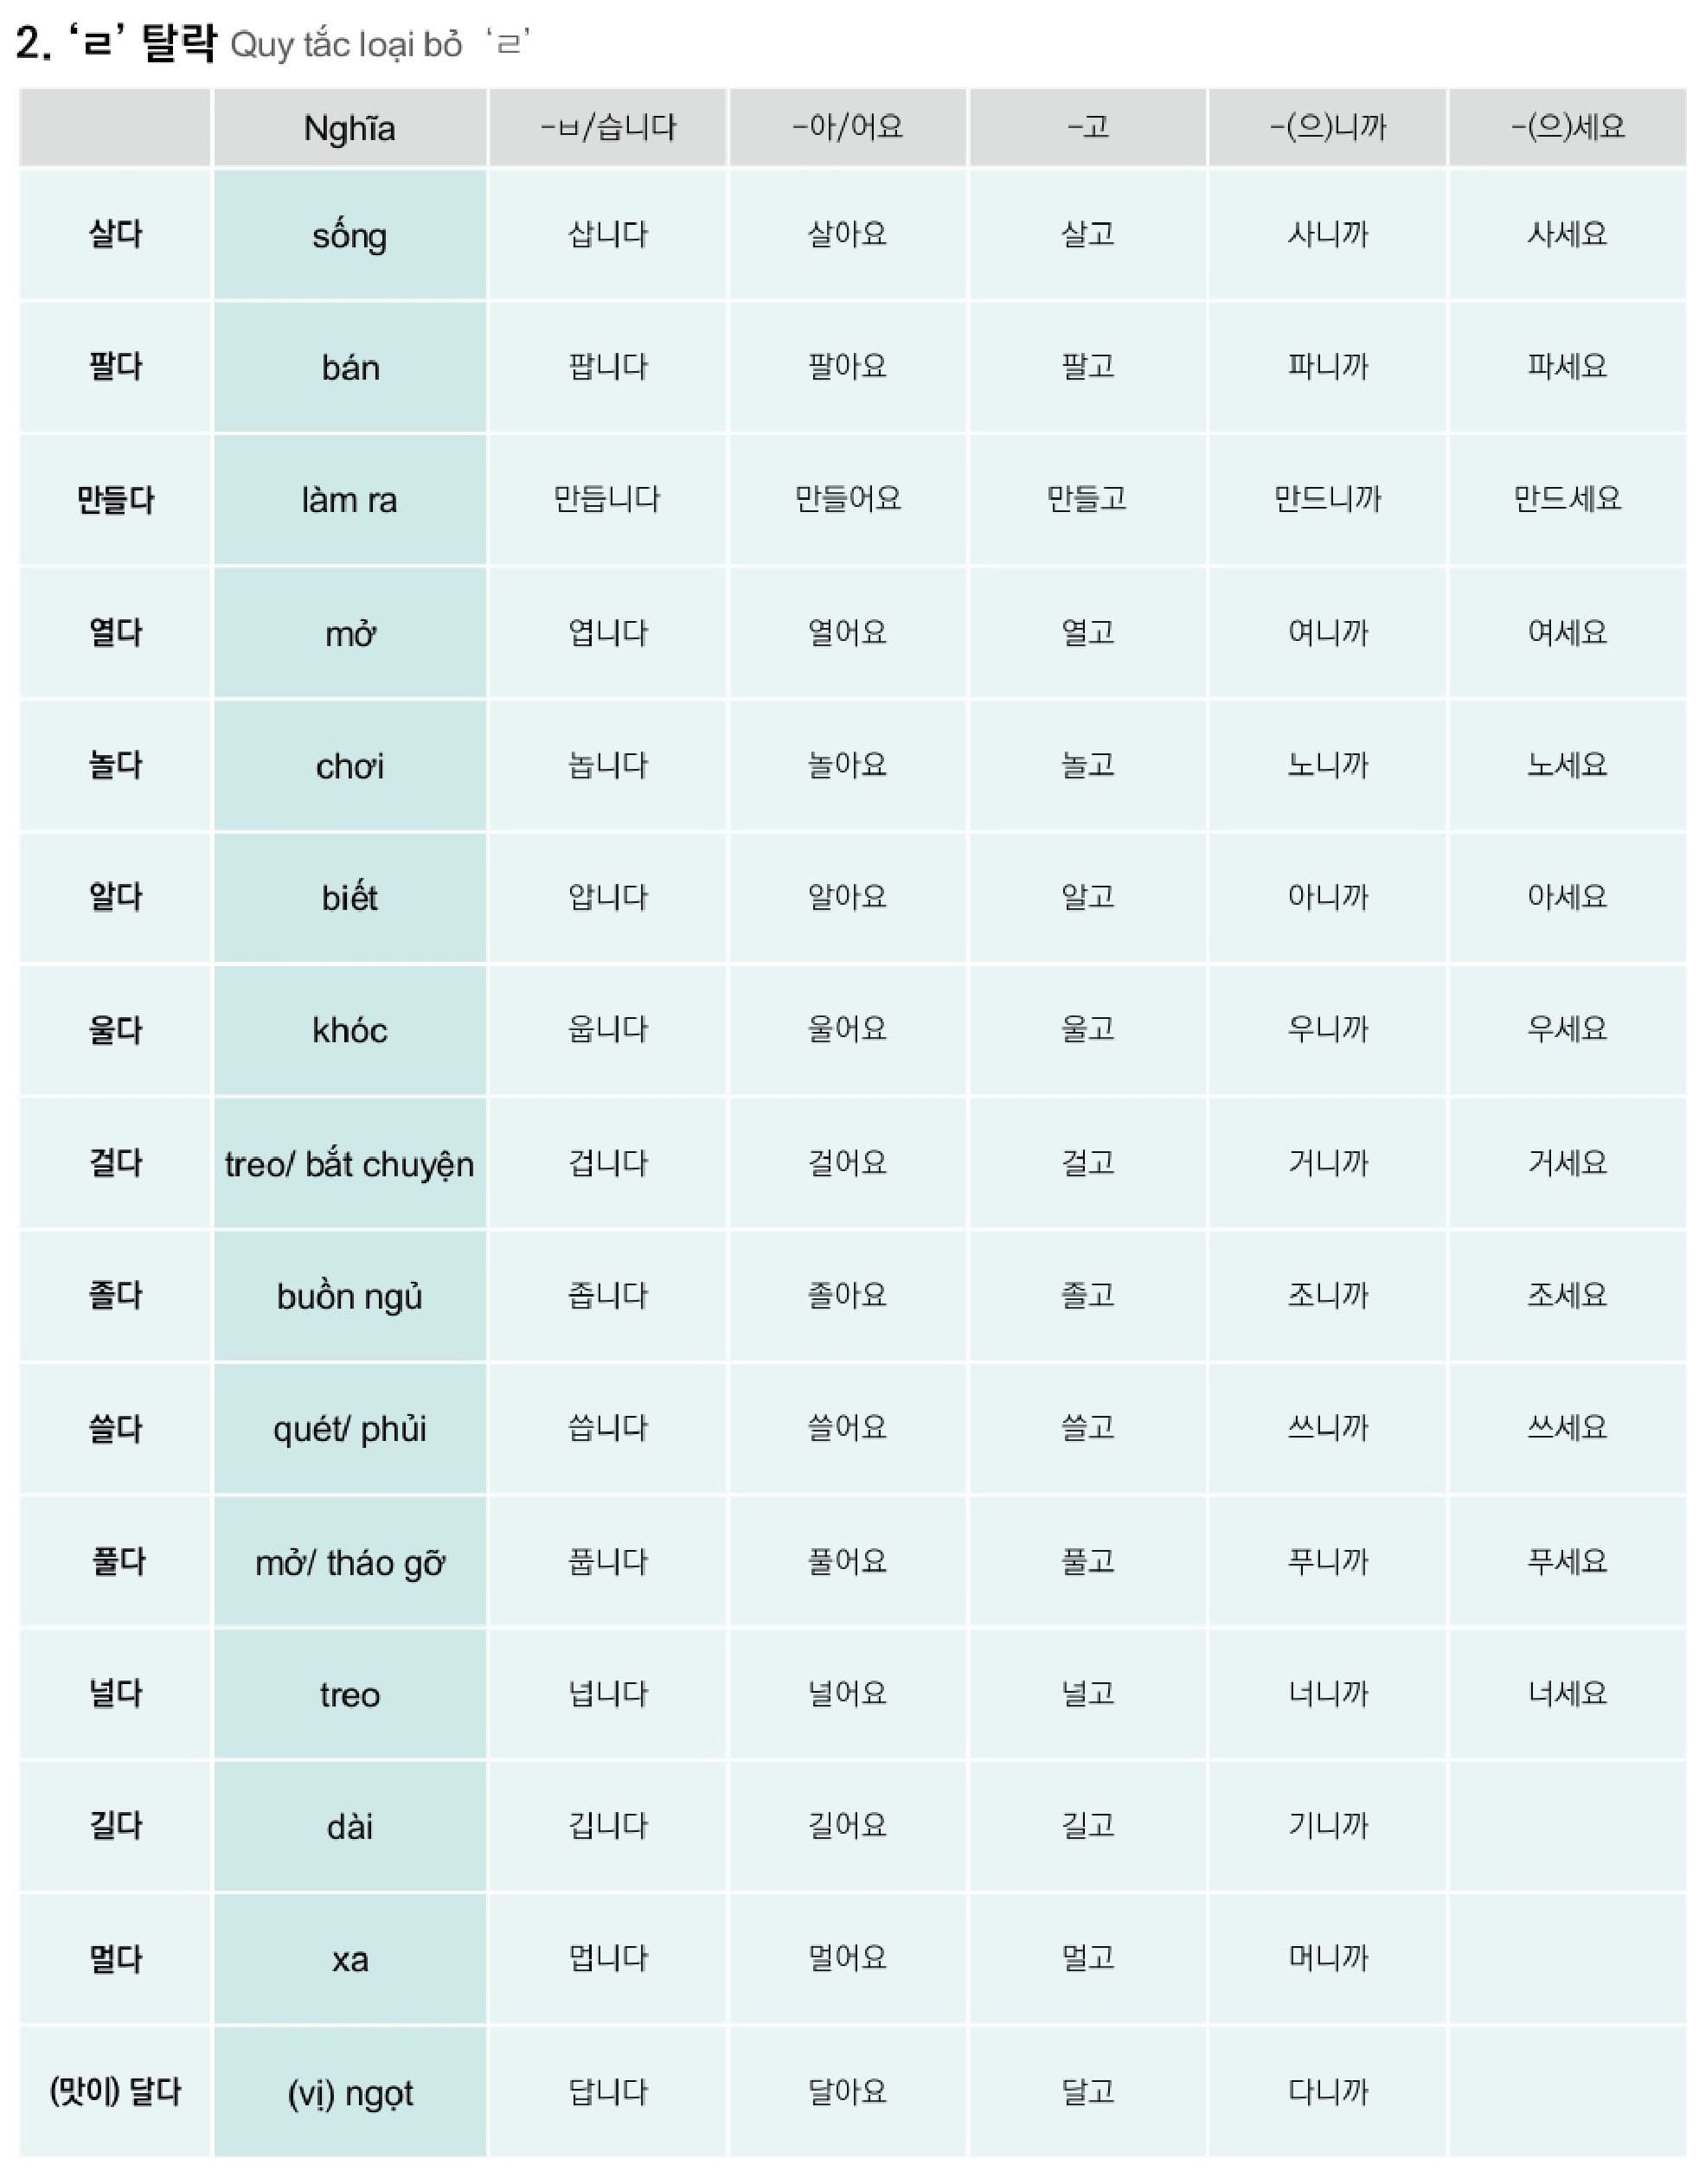This screenshot has width=1699, height=2184.
Task: Select the section title "'ㄹ' 탈락"
Action: (140, 43)
